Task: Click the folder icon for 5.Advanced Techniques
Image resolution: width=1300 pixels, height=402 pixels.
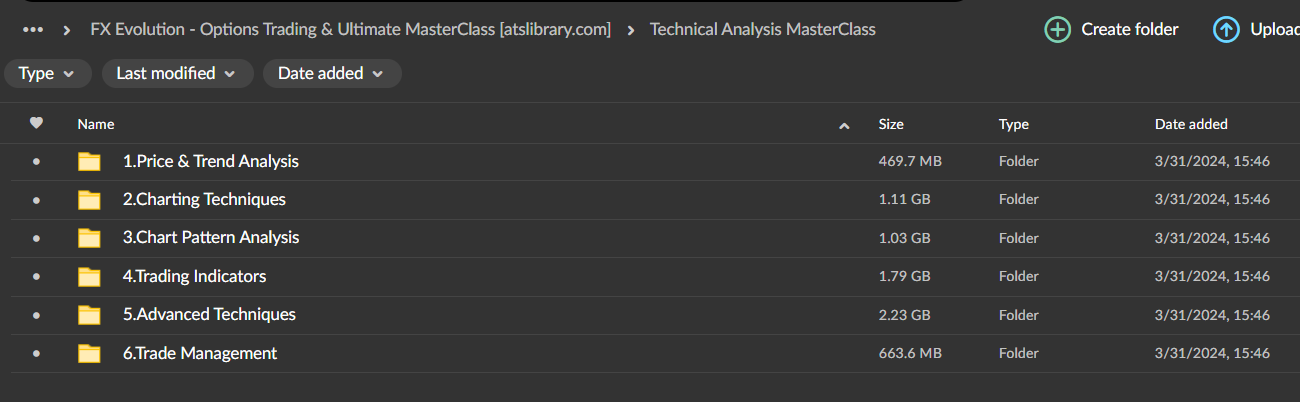Action: (x=90, y=315)
